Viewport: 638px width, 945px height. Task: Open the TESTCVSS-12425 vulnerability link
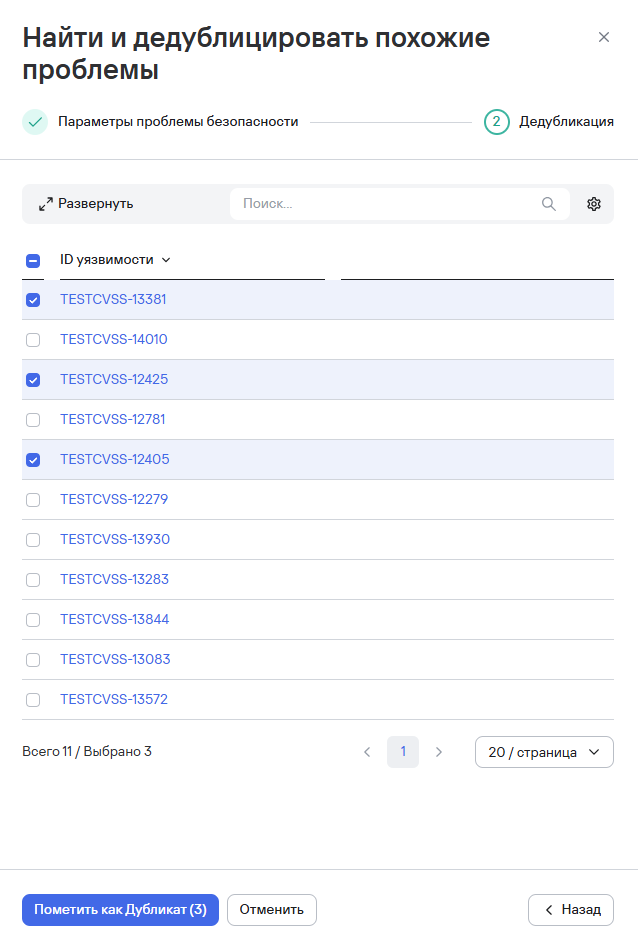114,380
